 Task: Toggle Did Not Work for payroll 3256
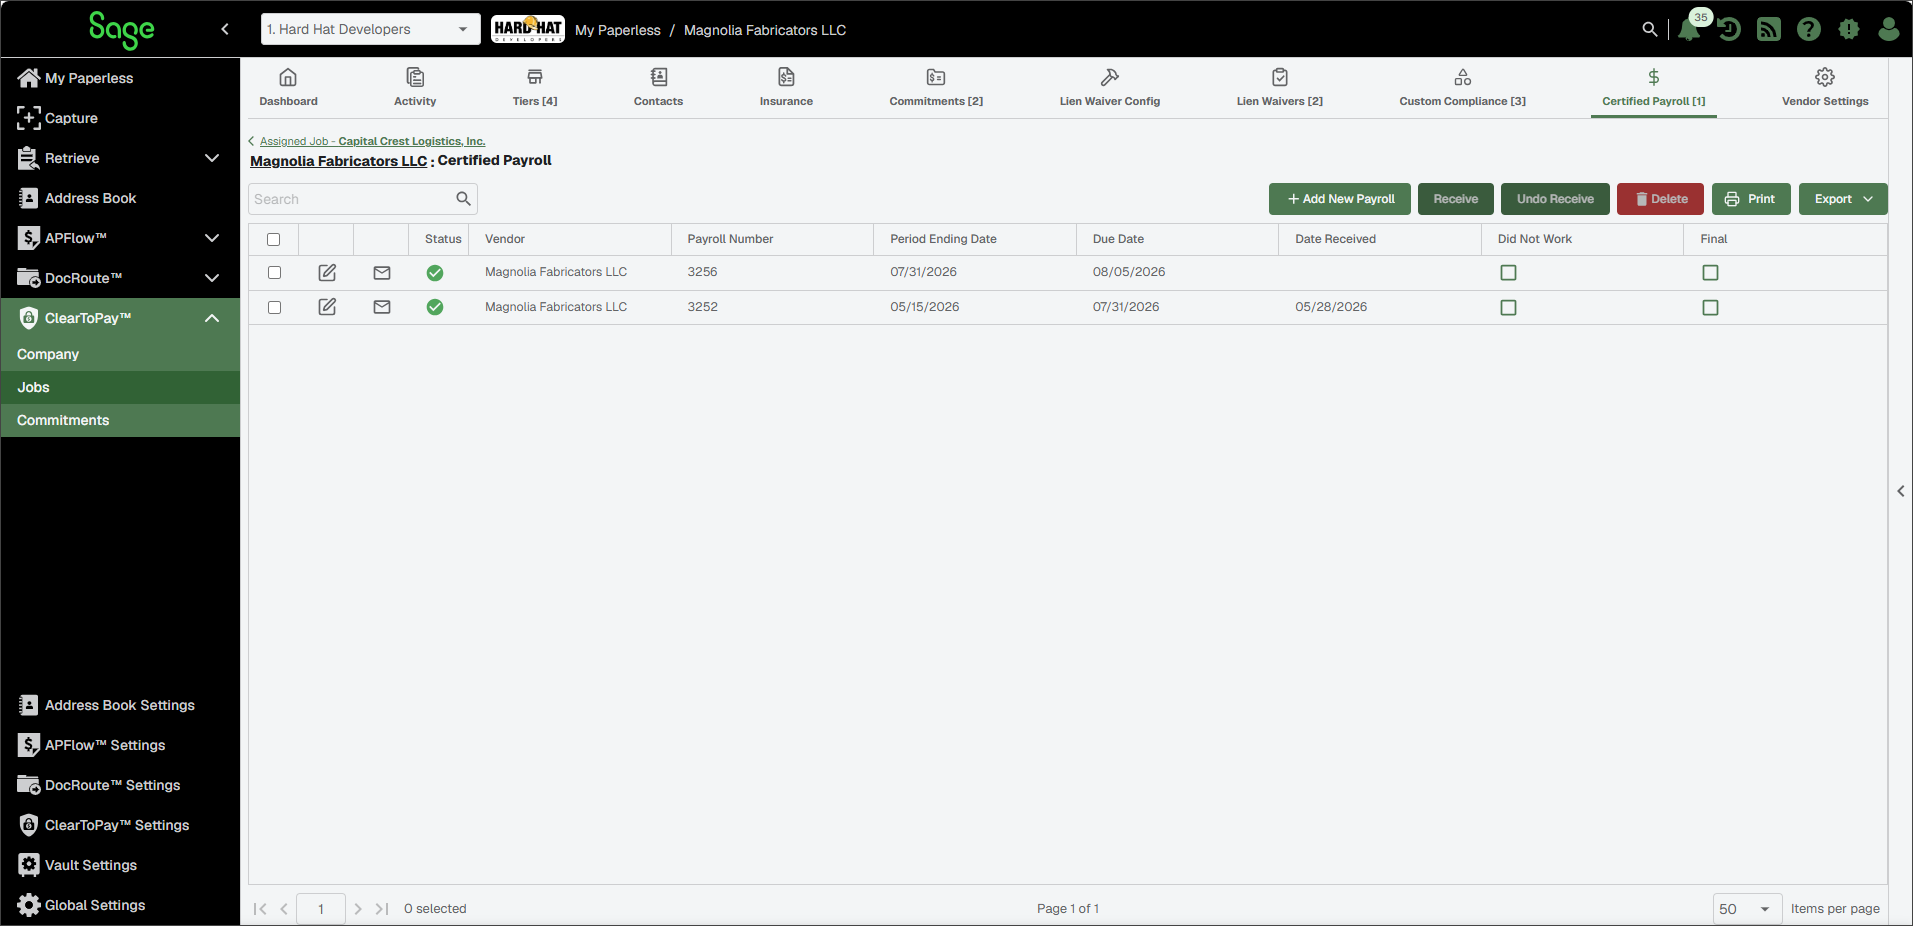pos(1508,273)
